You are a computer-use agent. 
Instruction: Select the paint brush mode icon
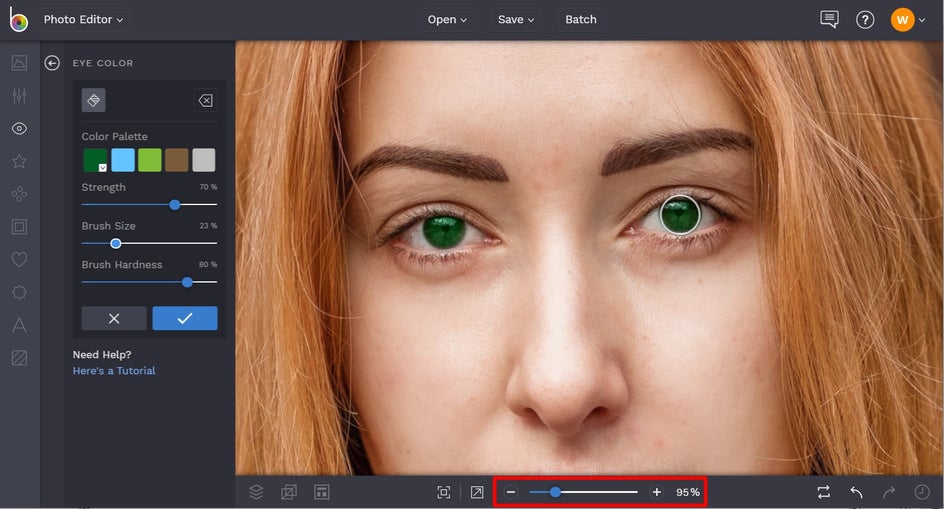point(93,100)
